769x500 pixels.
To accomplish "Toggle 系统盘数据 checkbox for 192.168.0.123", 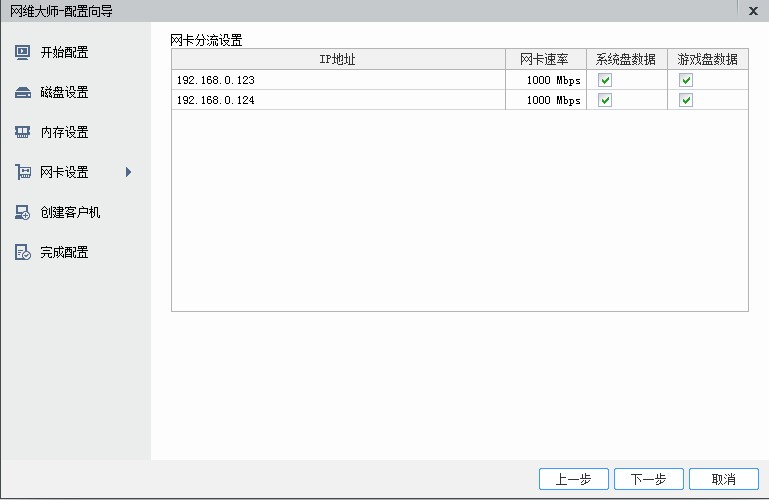I will 605,80.
